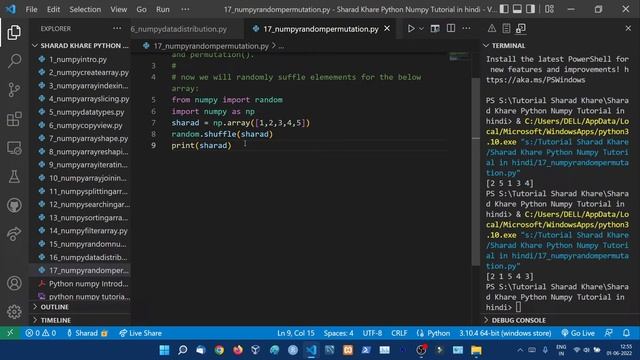Change line ending via CRLF
The height and width of the screenshot is (360, 640).
click(399, 333)
